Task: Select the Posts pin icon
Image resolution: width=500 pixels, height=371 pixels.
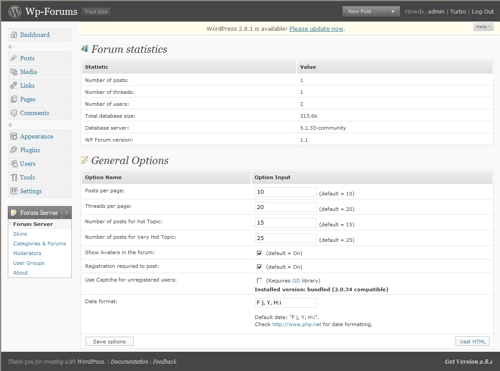Action: [x=14, y=58]
